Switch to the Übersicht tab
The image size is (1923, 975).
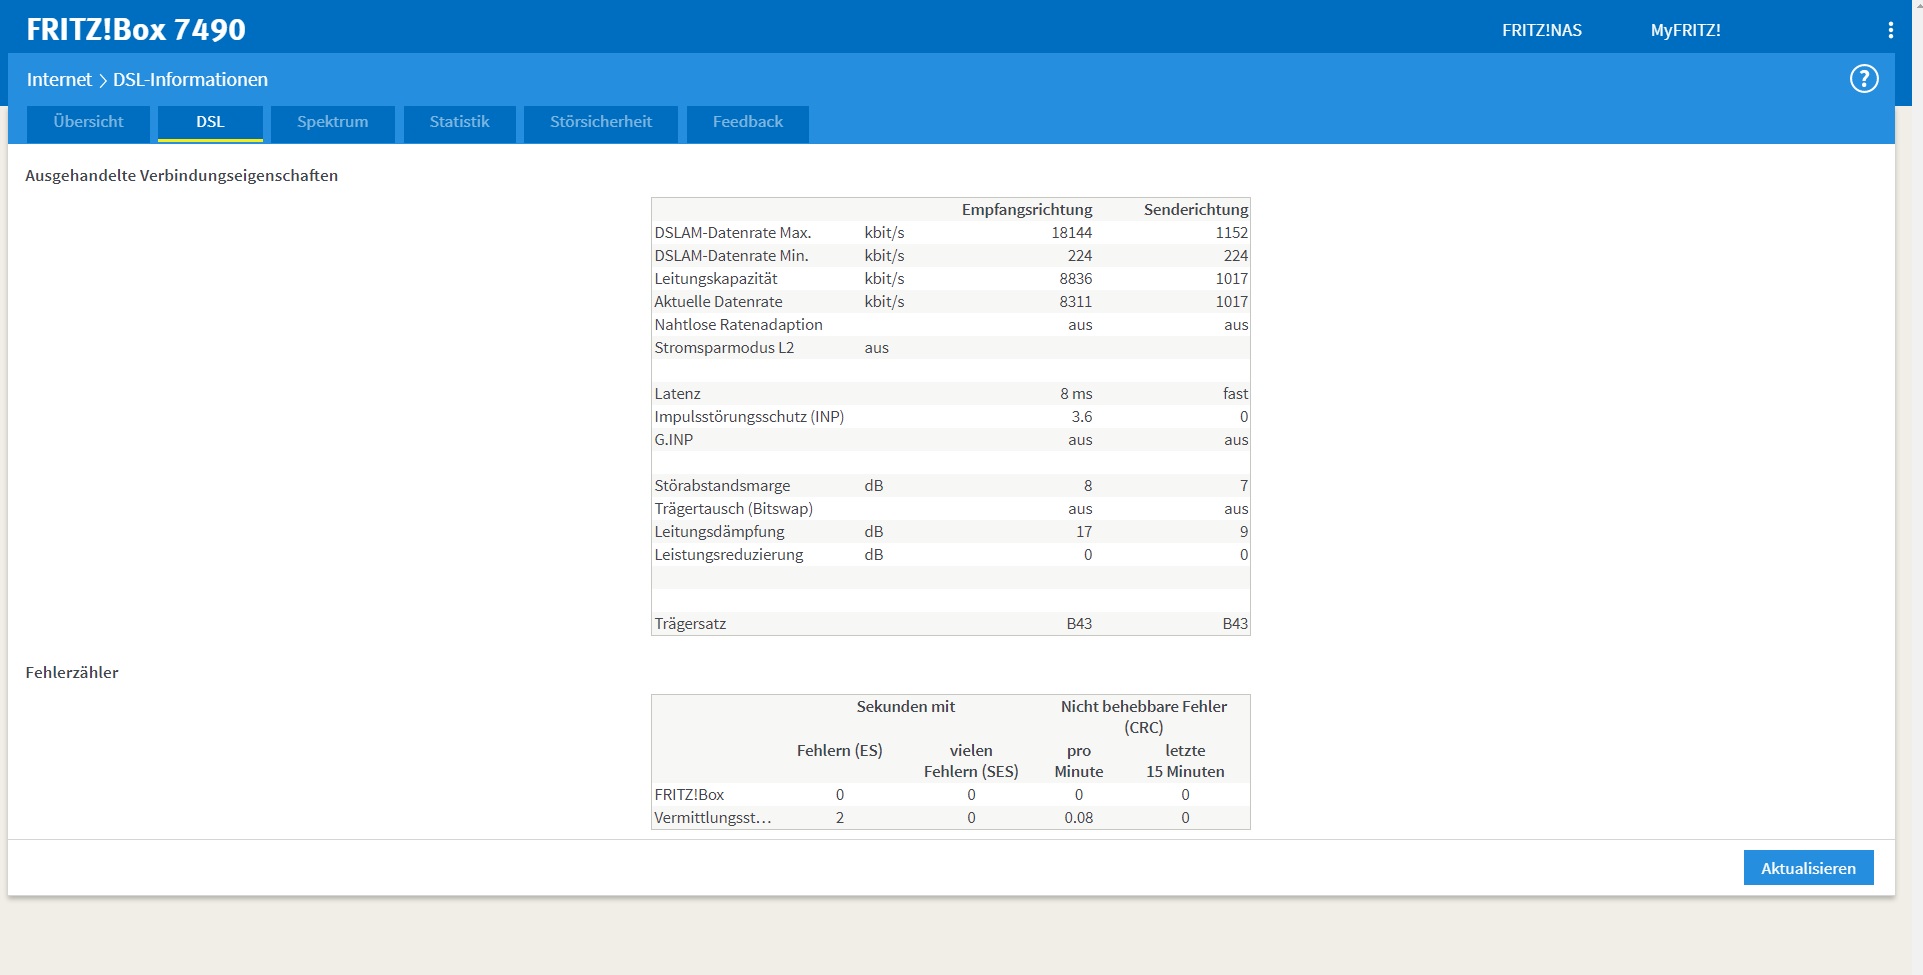[88, 124]
